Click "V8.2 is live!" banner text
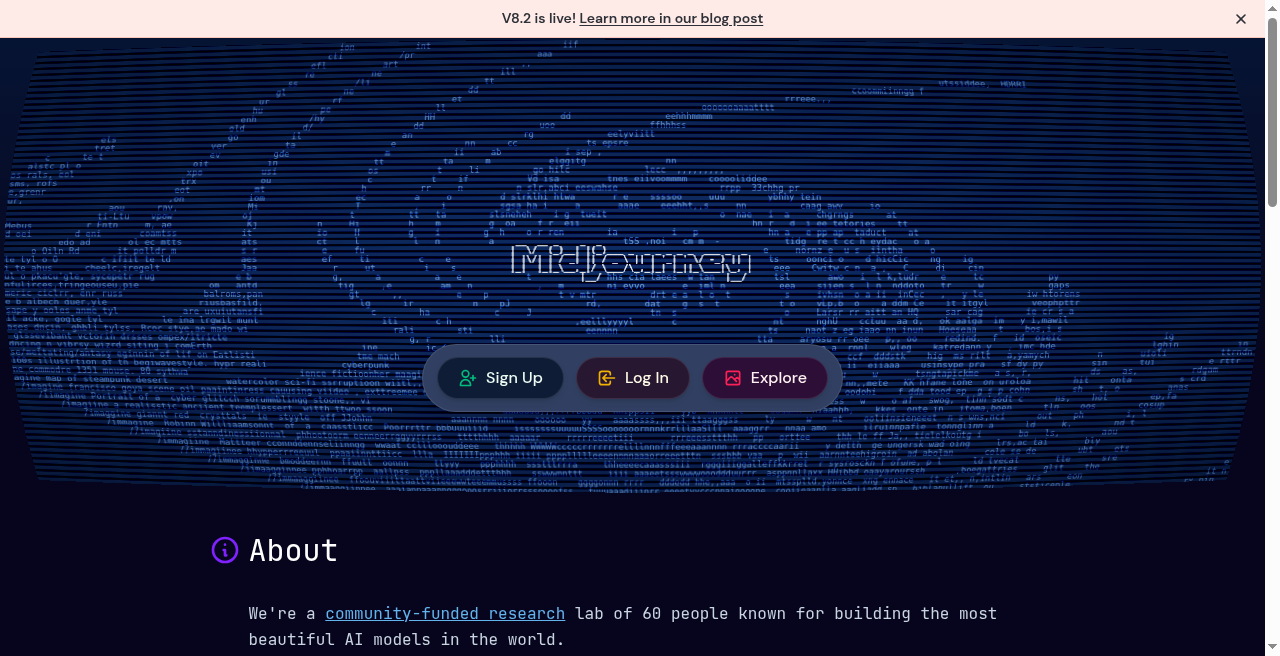 pyautogui.click(x=538, y=19)
